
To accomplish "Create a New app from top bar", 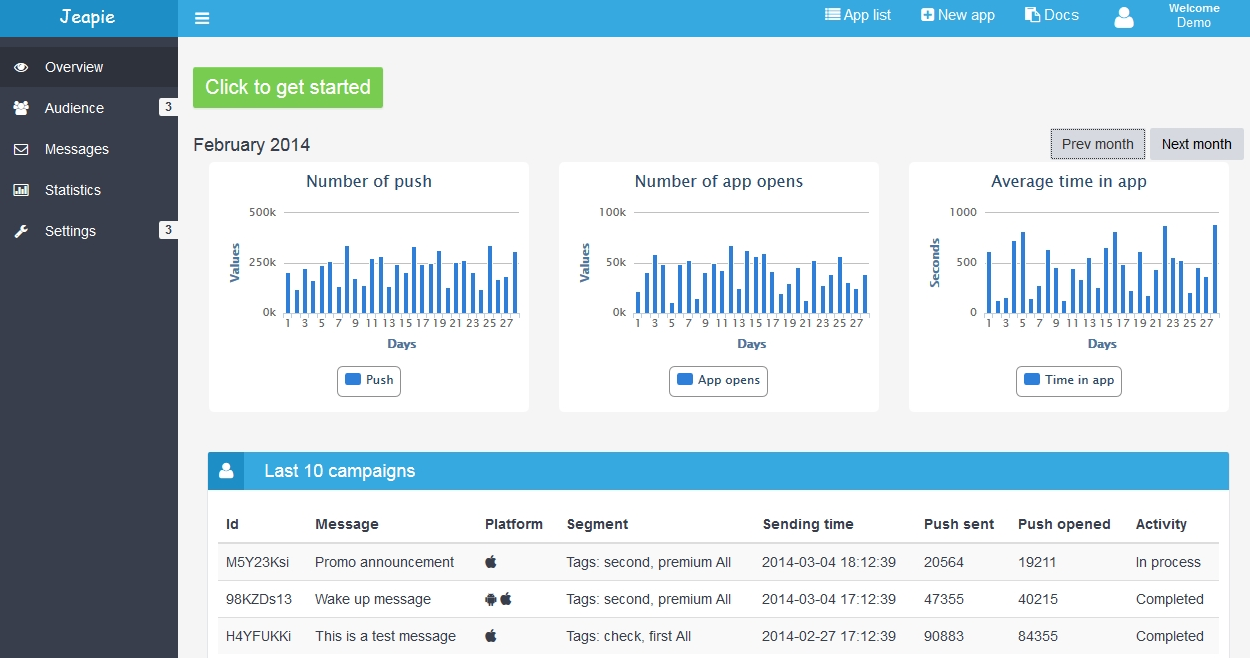I will pyautogui.click(x=958, y=15).
